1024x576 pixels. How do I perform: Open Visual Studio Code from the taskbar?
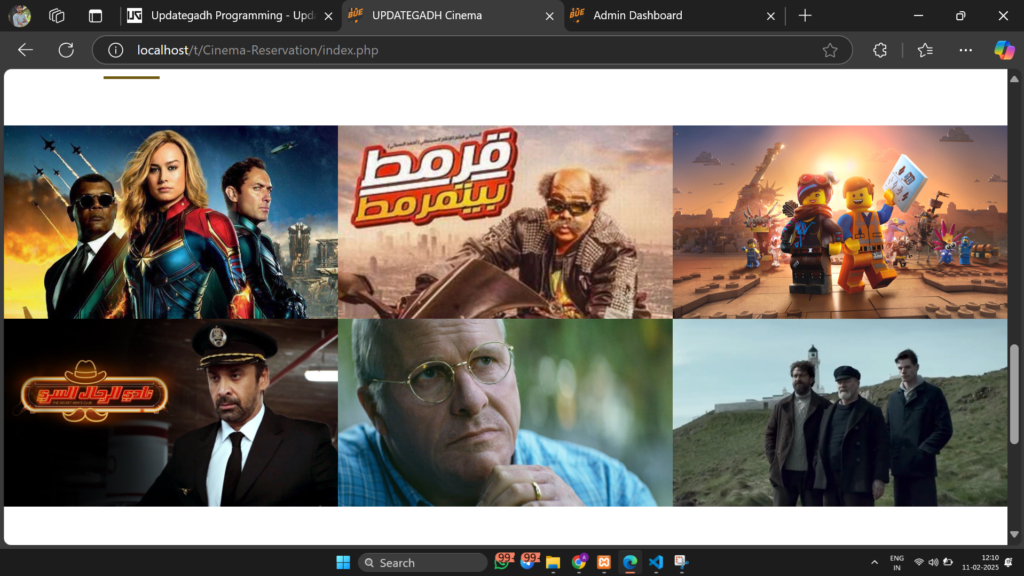(656, 562)
